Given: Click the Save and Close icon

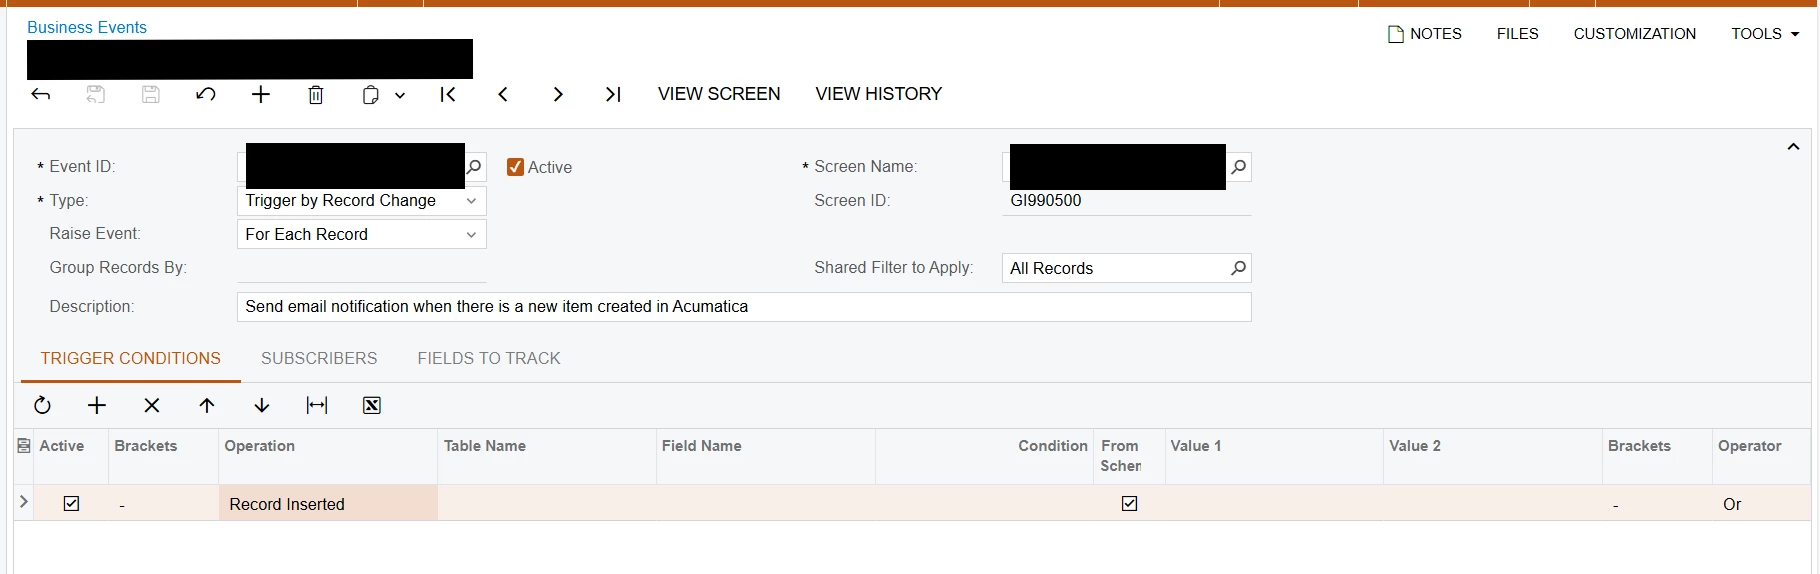Looking at the screenshot, I should pyautogui.click(x=96, y=94).
